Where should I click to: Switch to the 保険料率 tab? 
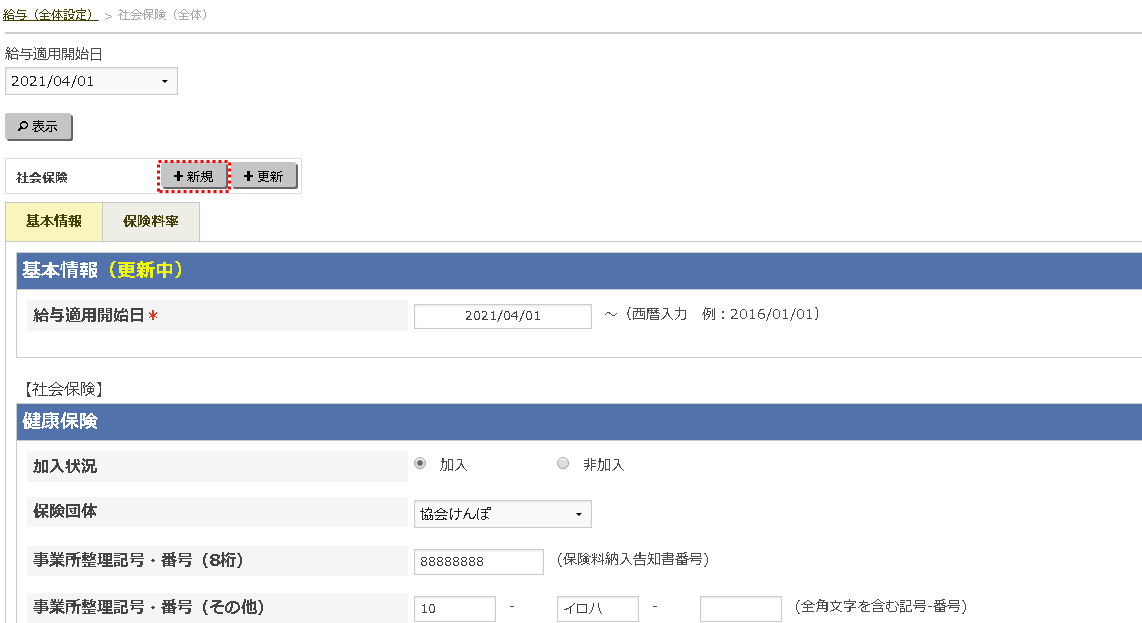click(x=150, y=221)
